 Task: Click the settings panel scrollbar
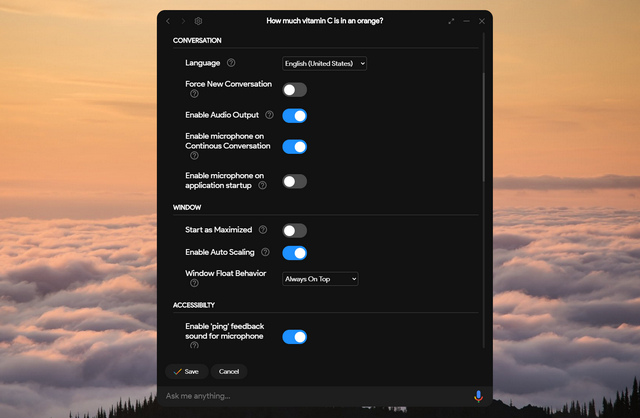point(484,127)
